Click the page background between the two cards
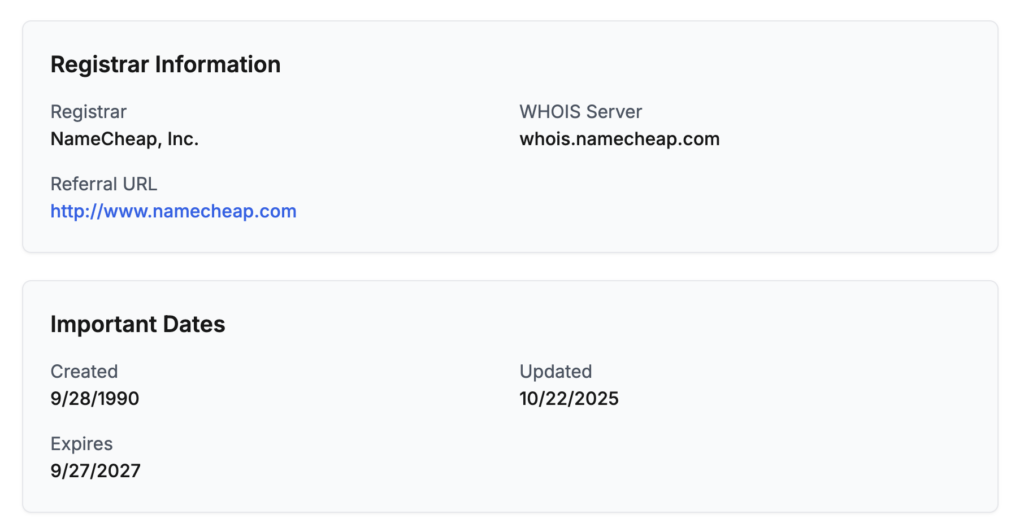 click(510, 266)
